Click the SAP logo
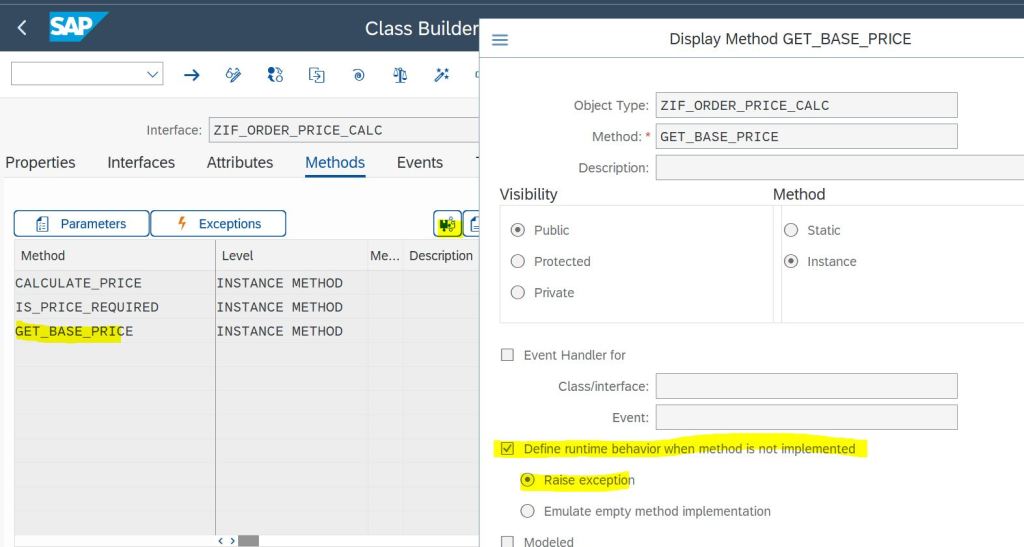The width and height of the screenshot is (1024, 547). pyautogui.click(x=78, y=27)
